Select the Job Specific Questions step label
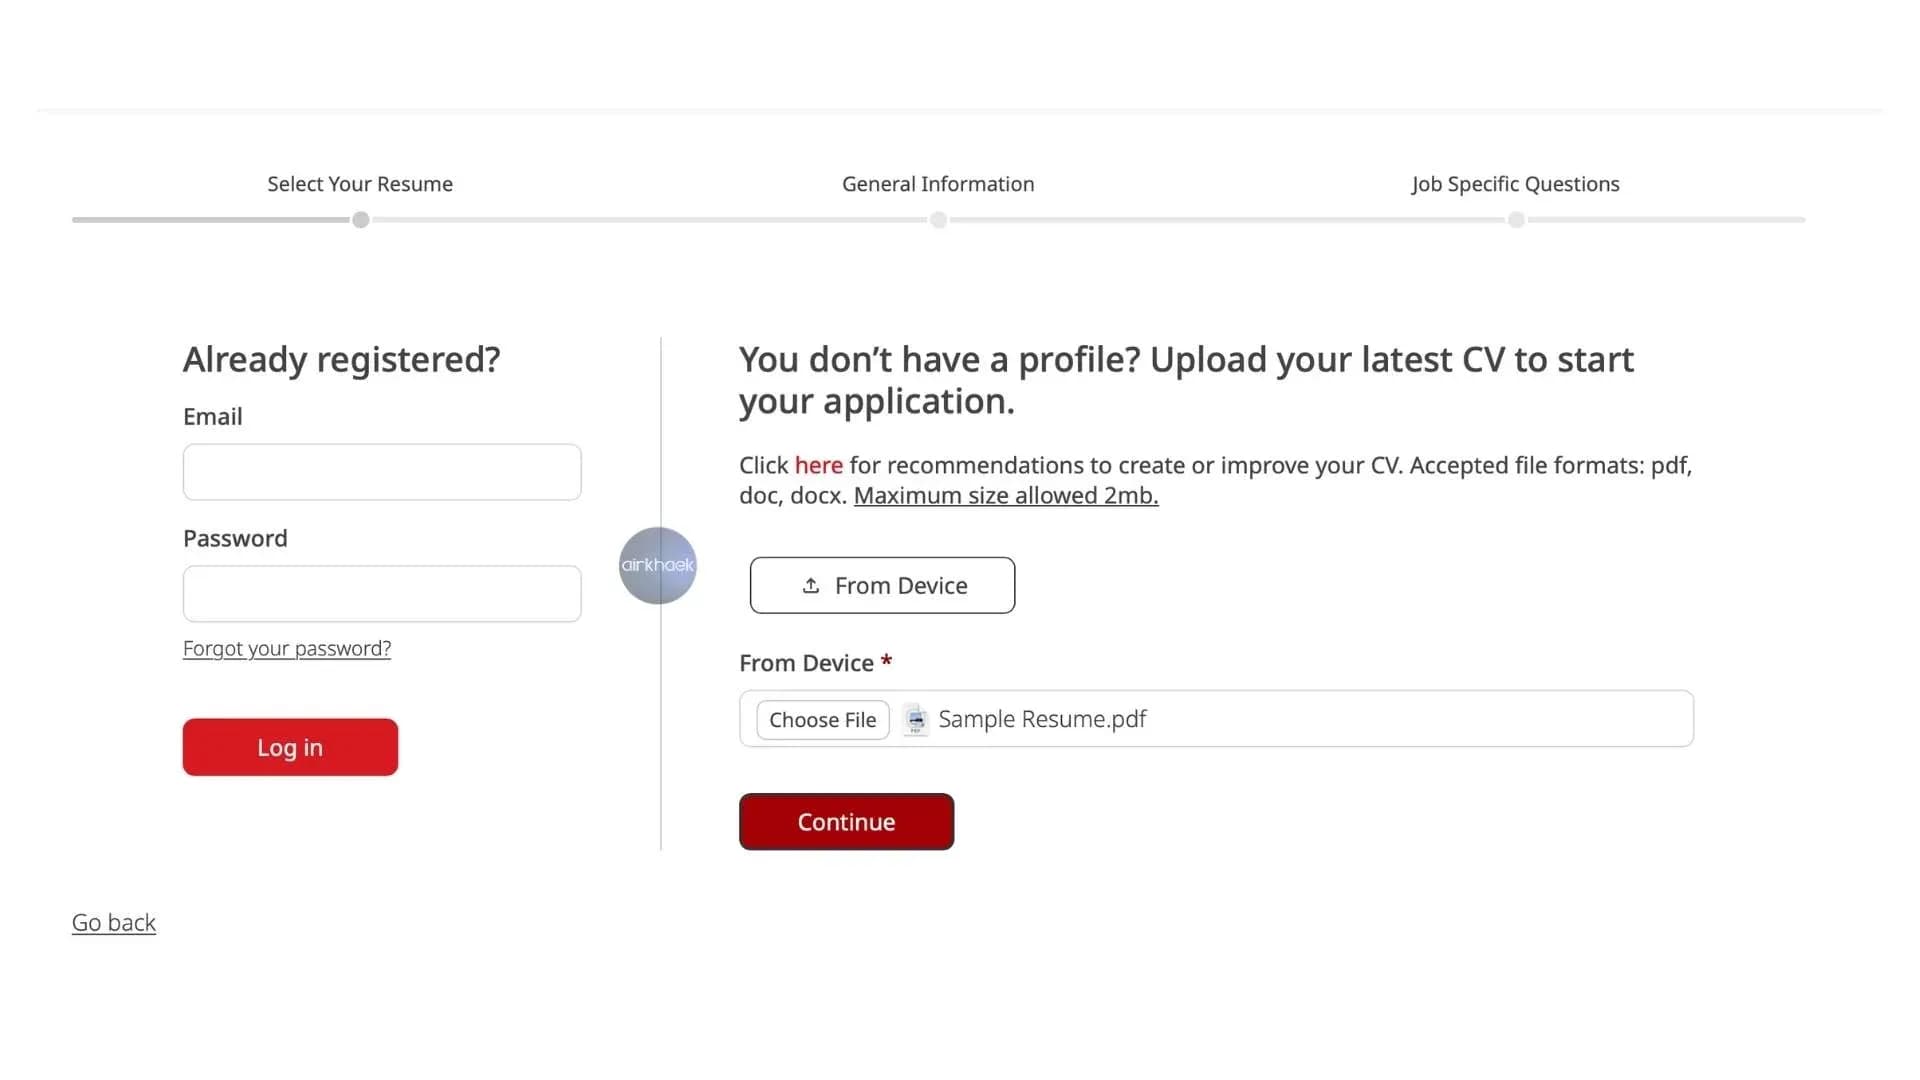Screen dimensions: 1920x1080 (1515, 184)
